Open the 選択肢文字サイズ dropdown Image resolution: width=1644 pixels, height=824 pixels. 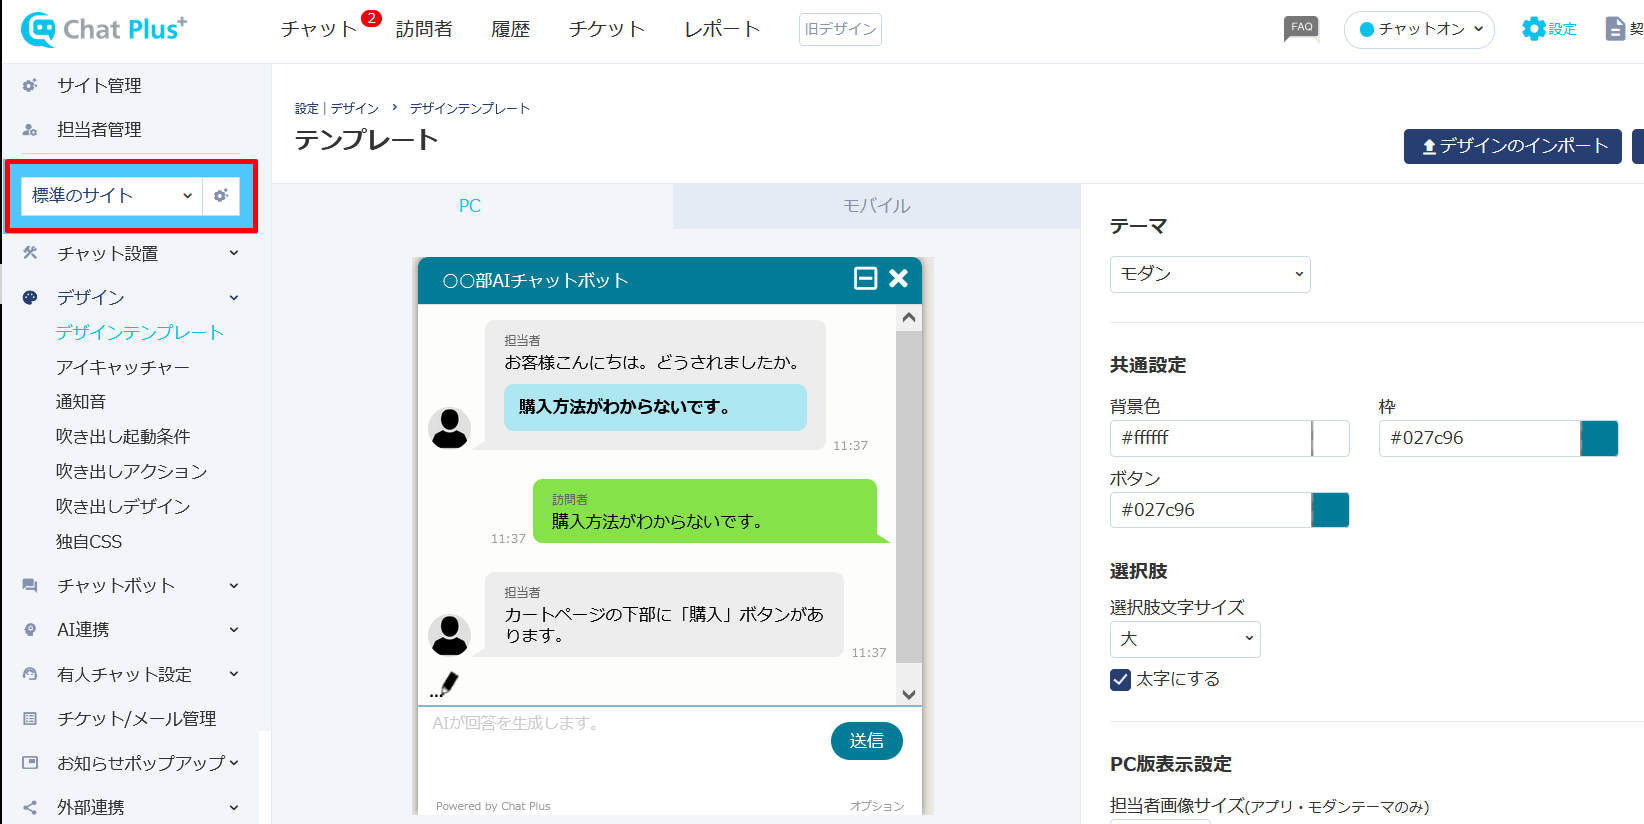[x=1184, y=640]
